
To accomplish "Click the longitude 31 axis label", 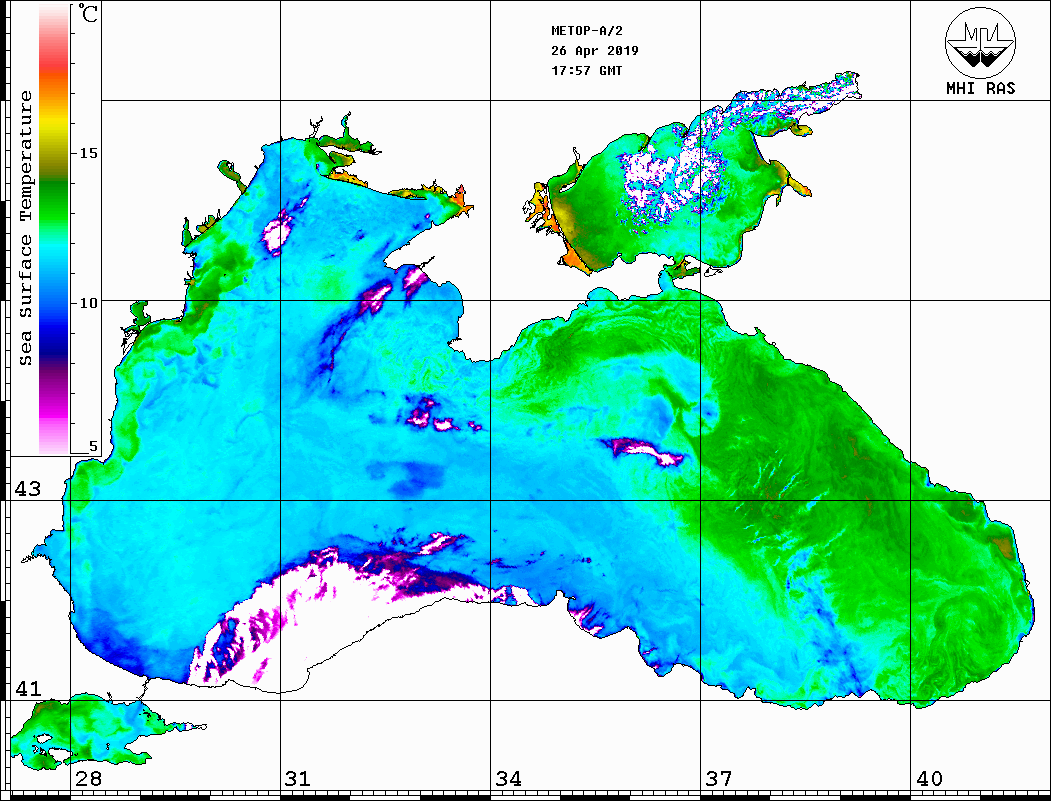I will tap(297, 779).
